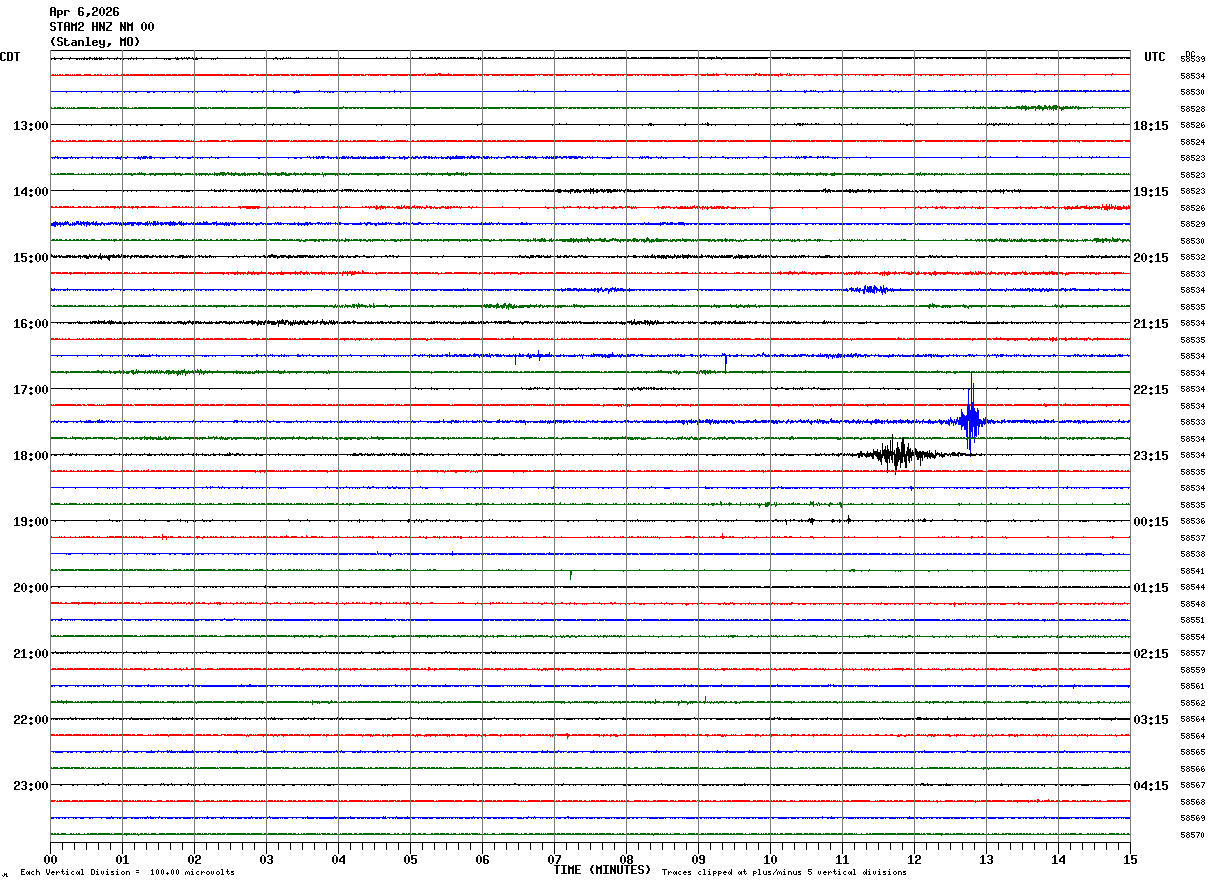This screenshot has height=886, width=1210.
Task: Click the CDT timezone label
Action: (x=10, y=57)
